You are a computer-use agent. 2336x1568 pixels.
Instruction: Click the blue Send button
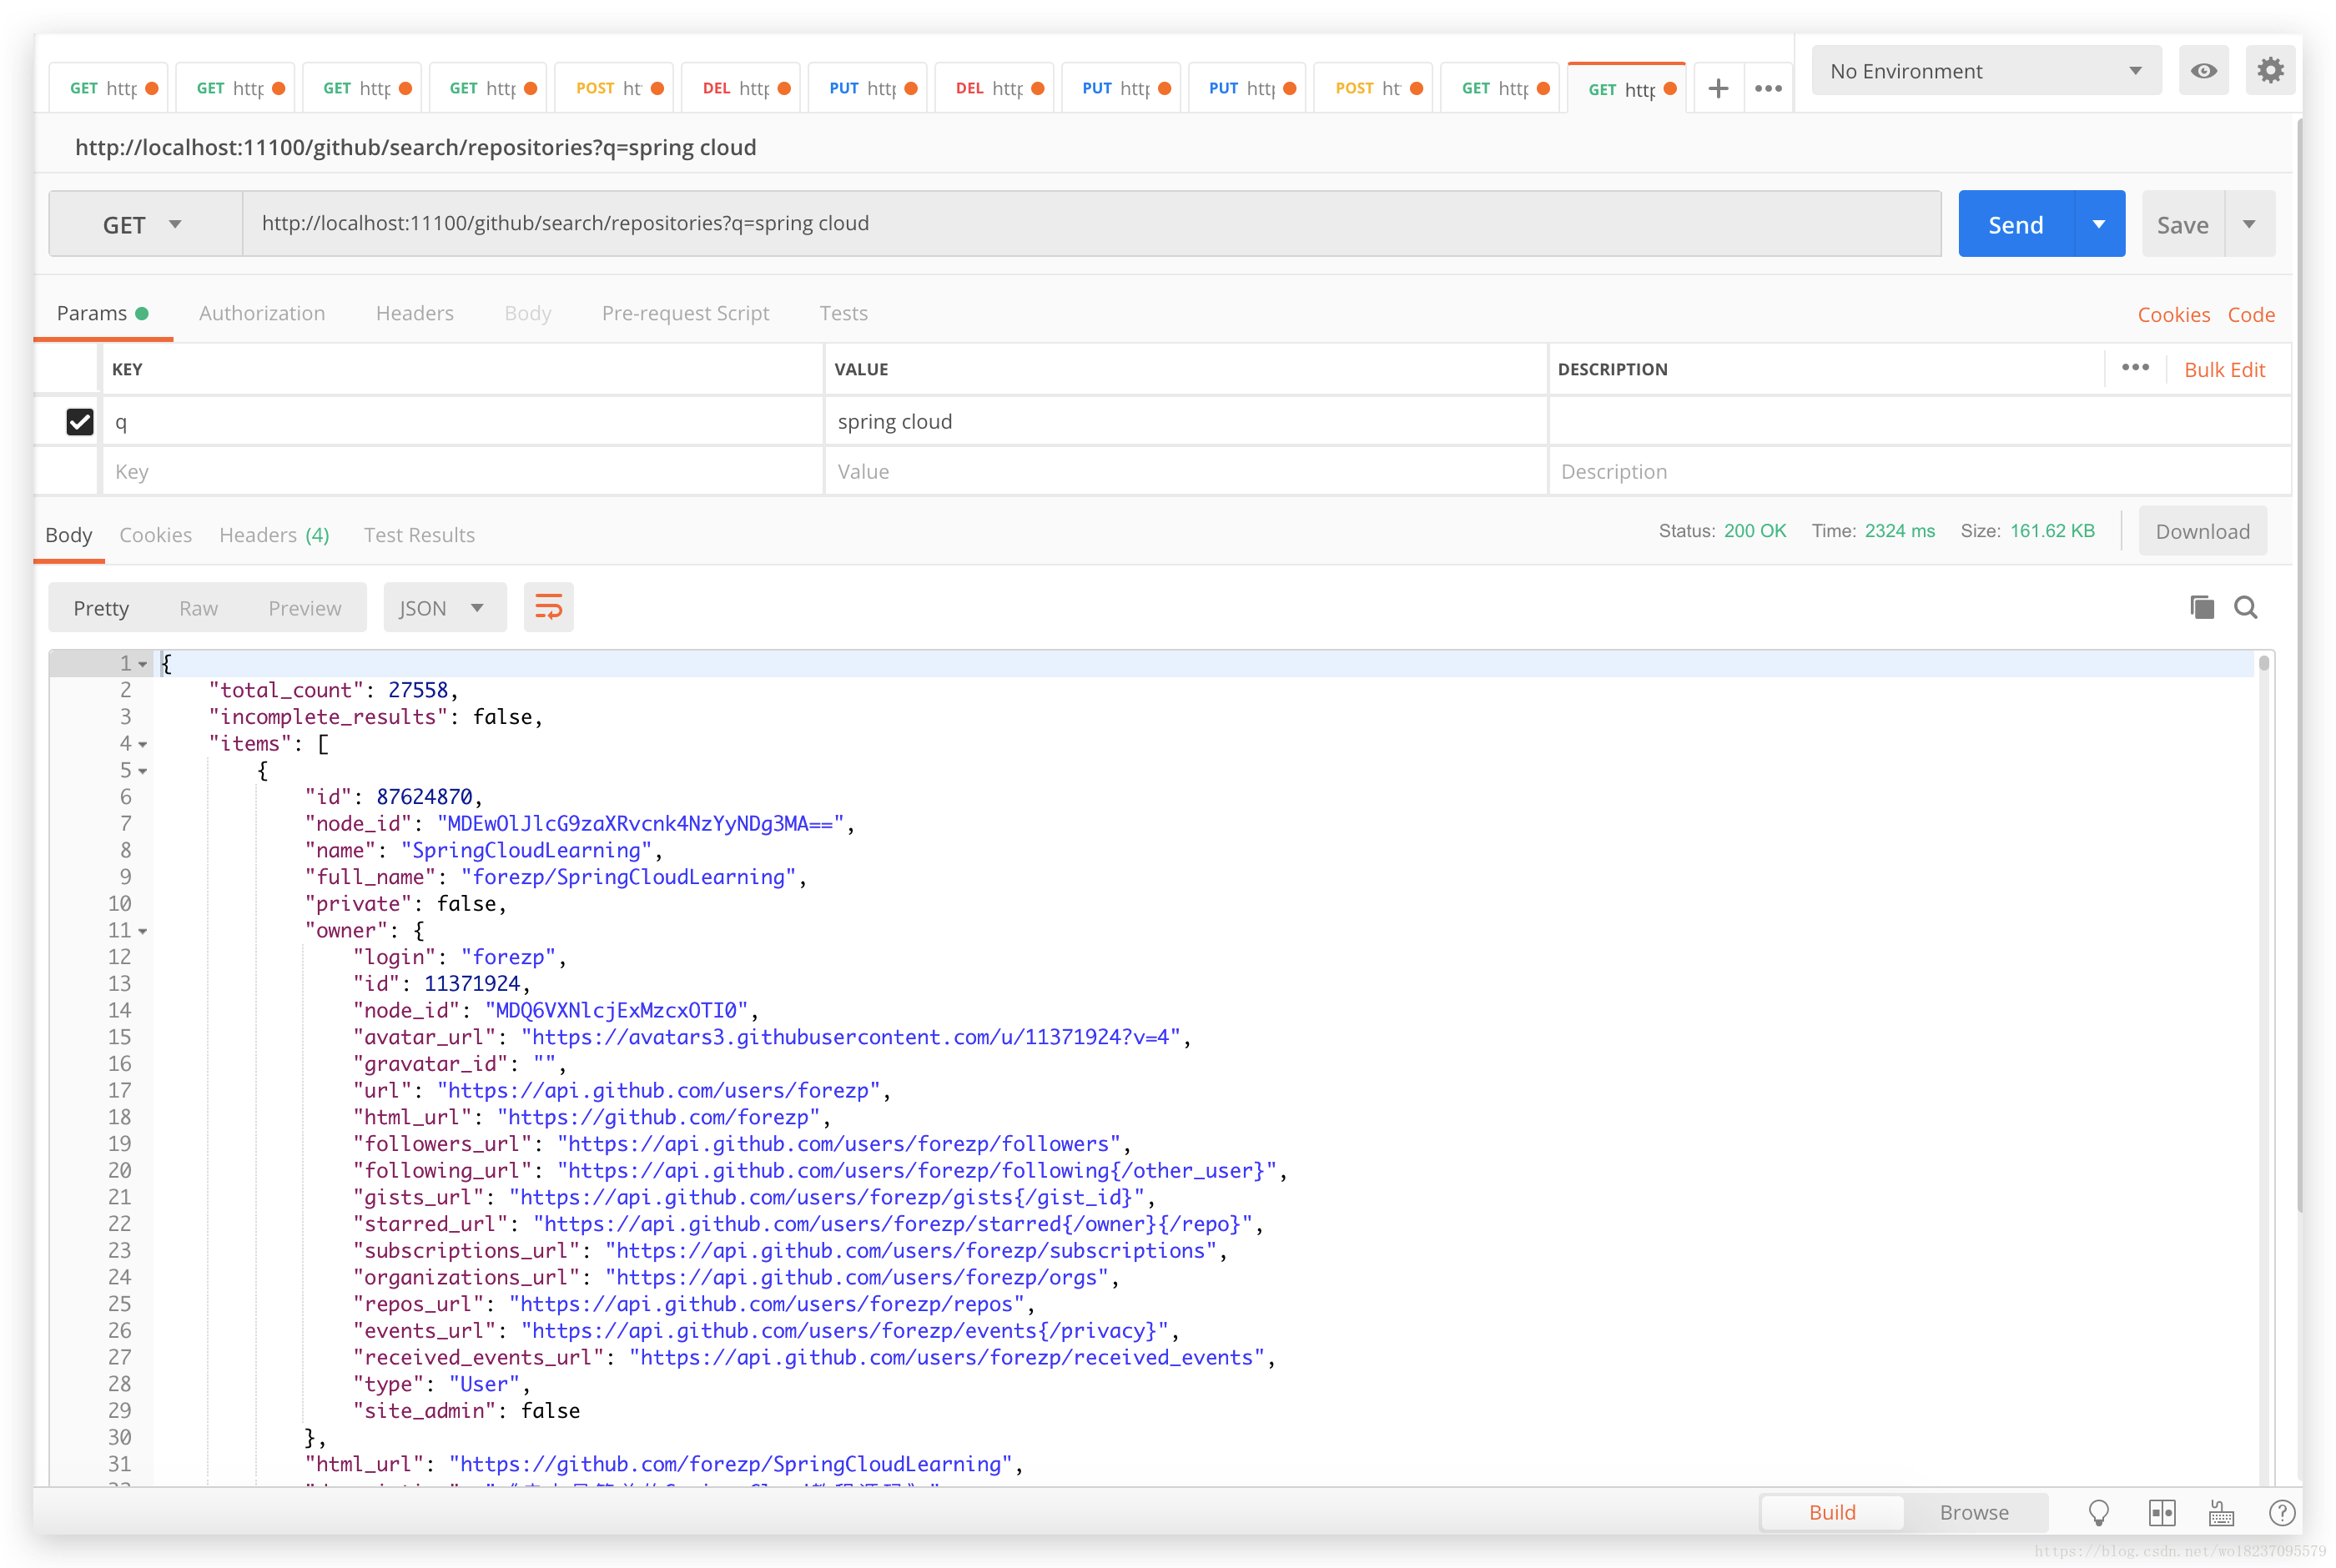coord(2015,224)
